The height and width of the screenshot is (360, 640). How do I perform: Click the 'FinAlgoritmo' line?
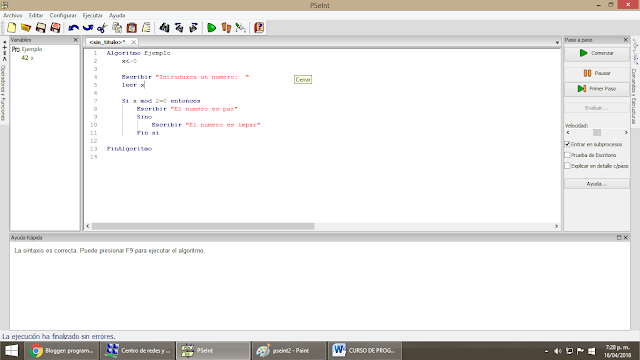click(129, 149)
